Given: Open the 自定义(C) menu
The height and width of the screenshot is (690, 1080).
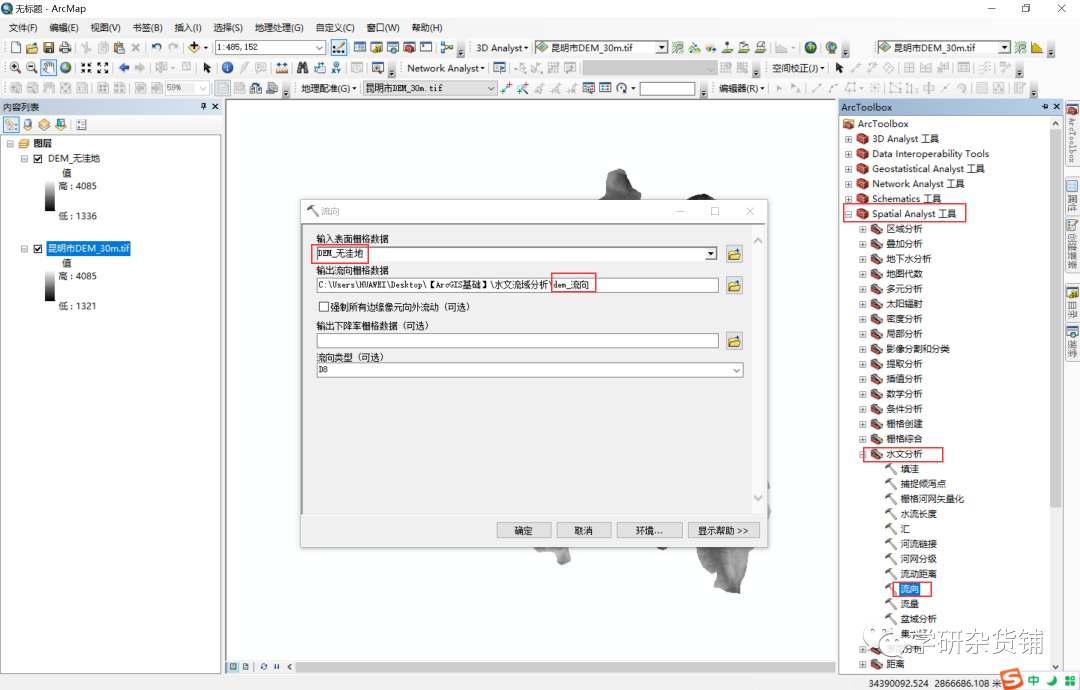Looking at the screenshot, I should pos(335,28).
